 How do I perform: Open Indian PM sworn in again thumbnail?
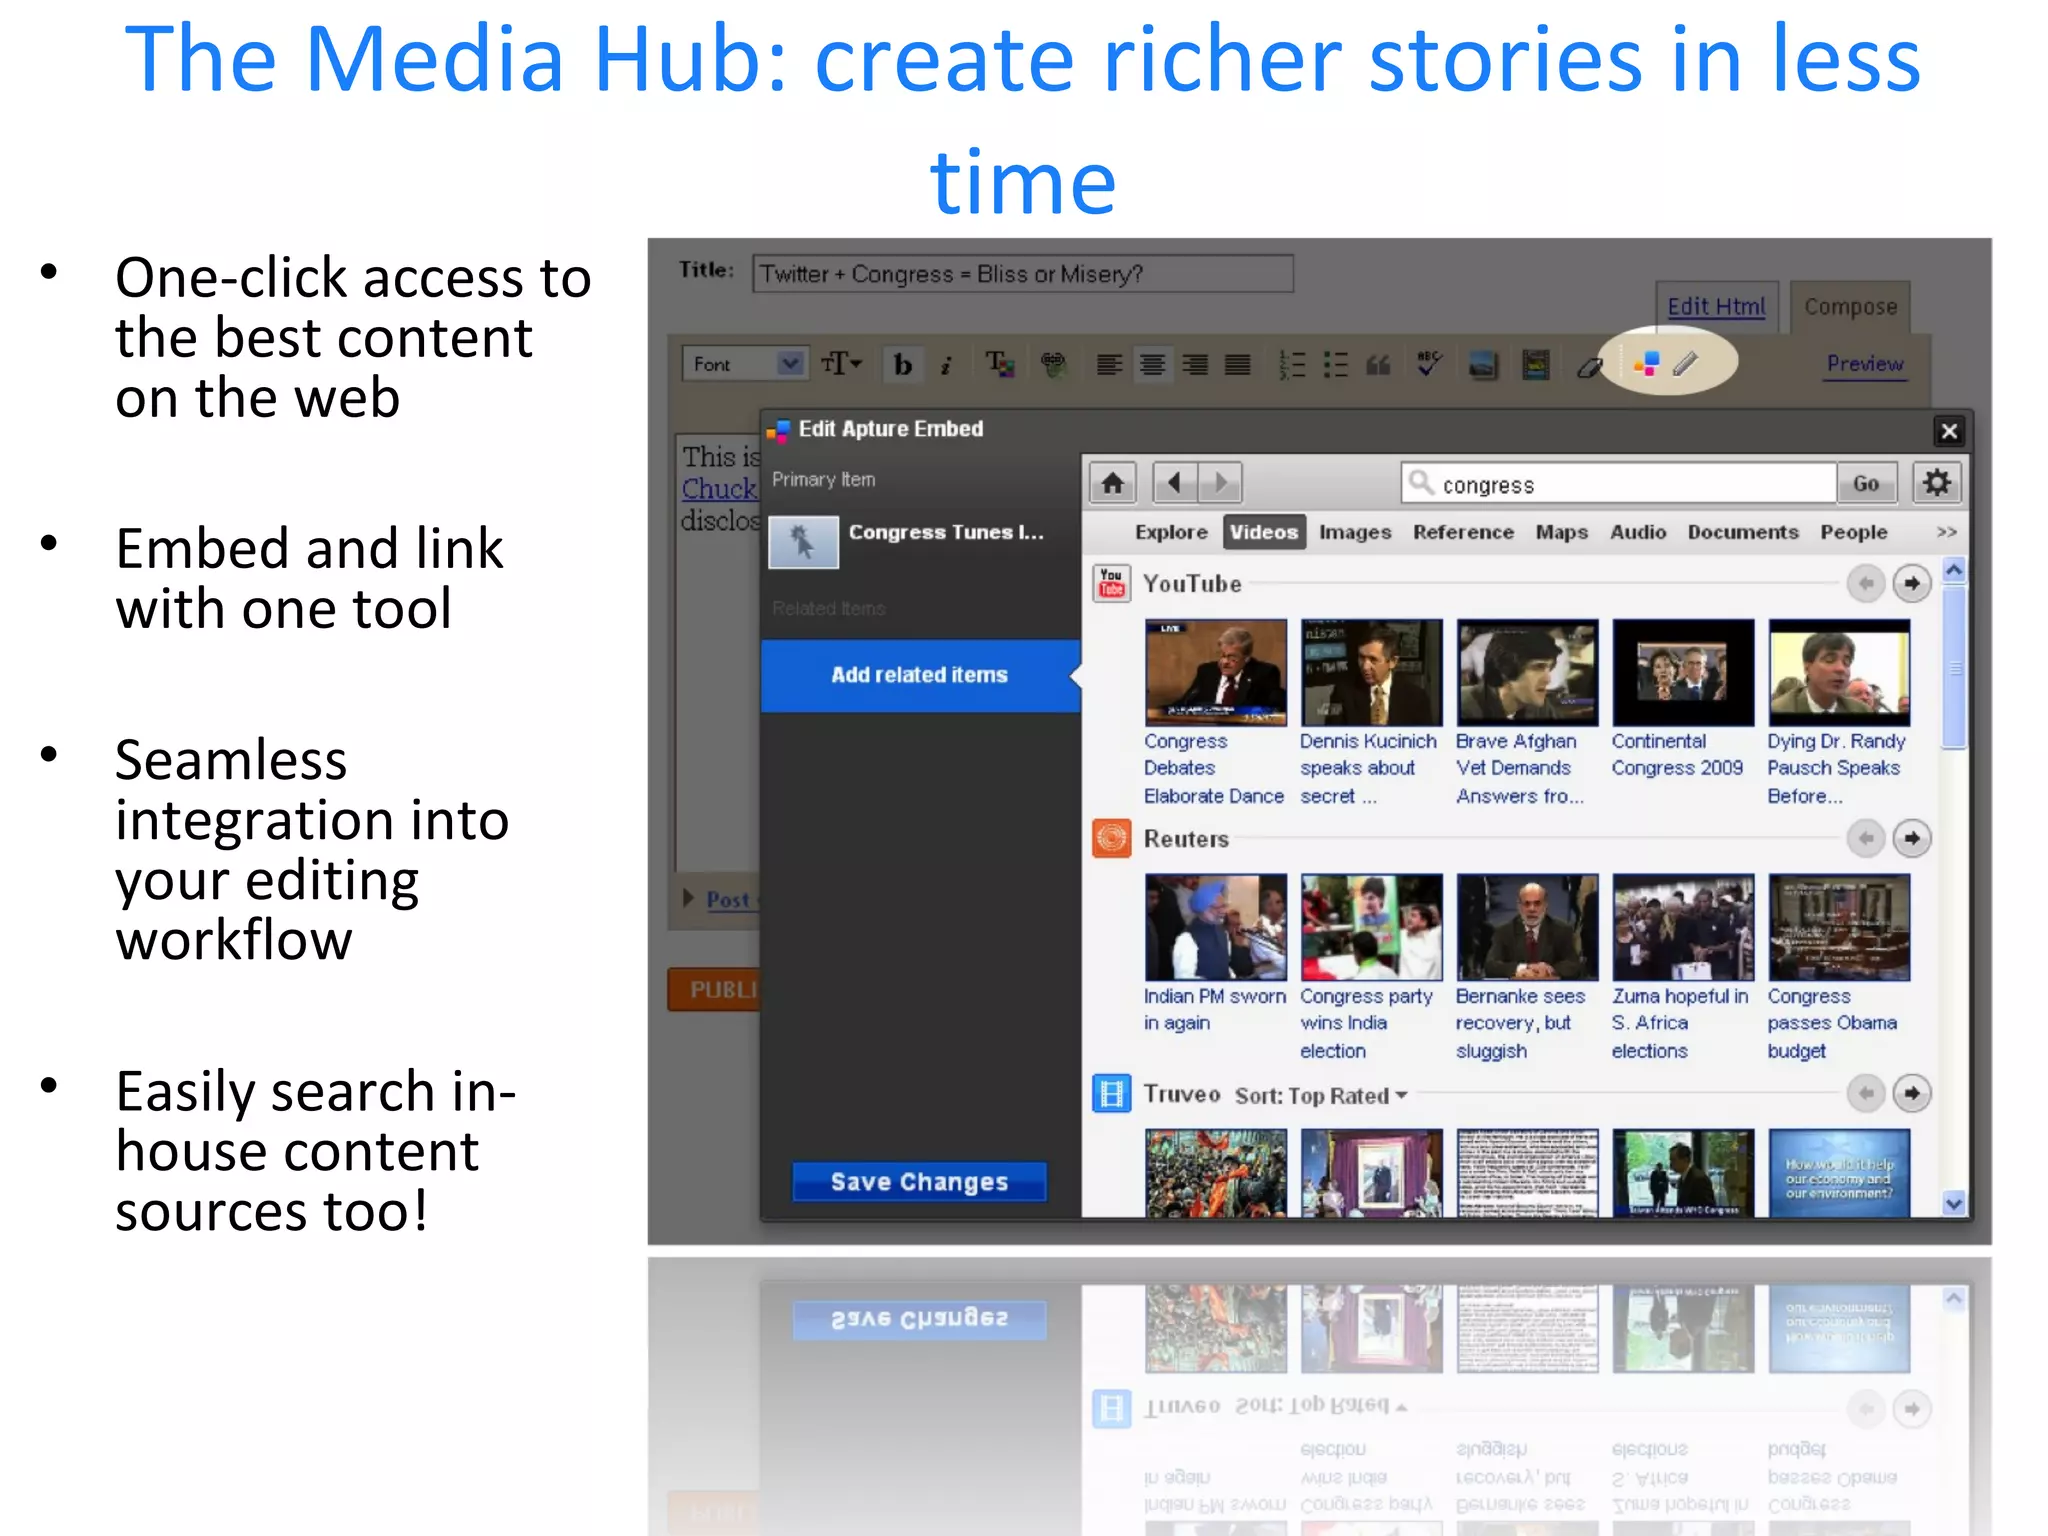(1216, 928)
